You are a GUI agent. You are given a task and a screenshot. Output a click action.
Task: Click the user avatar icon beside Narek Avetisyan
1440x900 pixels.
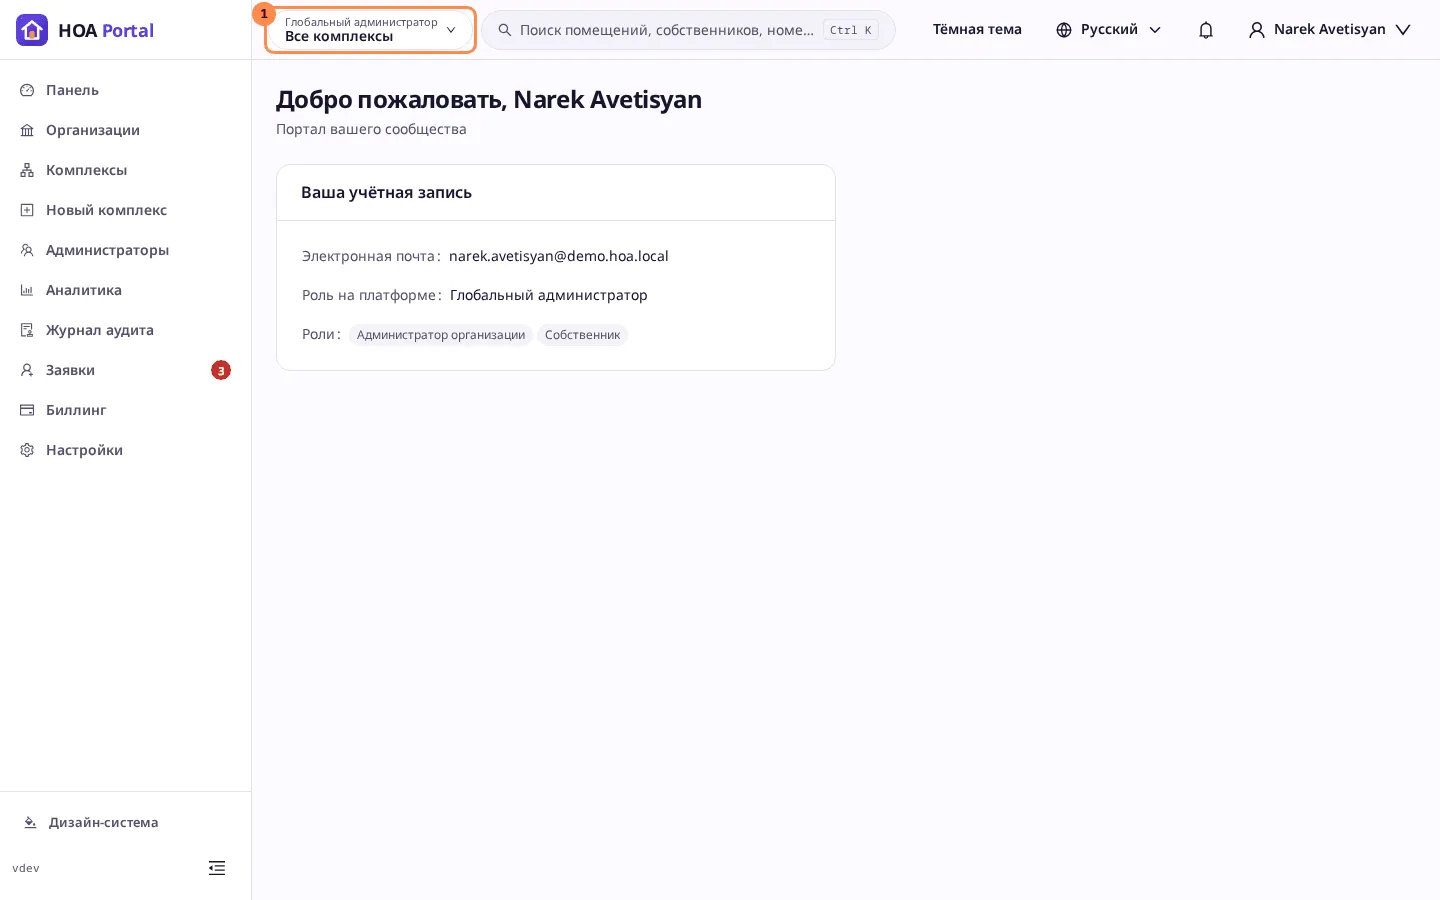coord(1257,30)
